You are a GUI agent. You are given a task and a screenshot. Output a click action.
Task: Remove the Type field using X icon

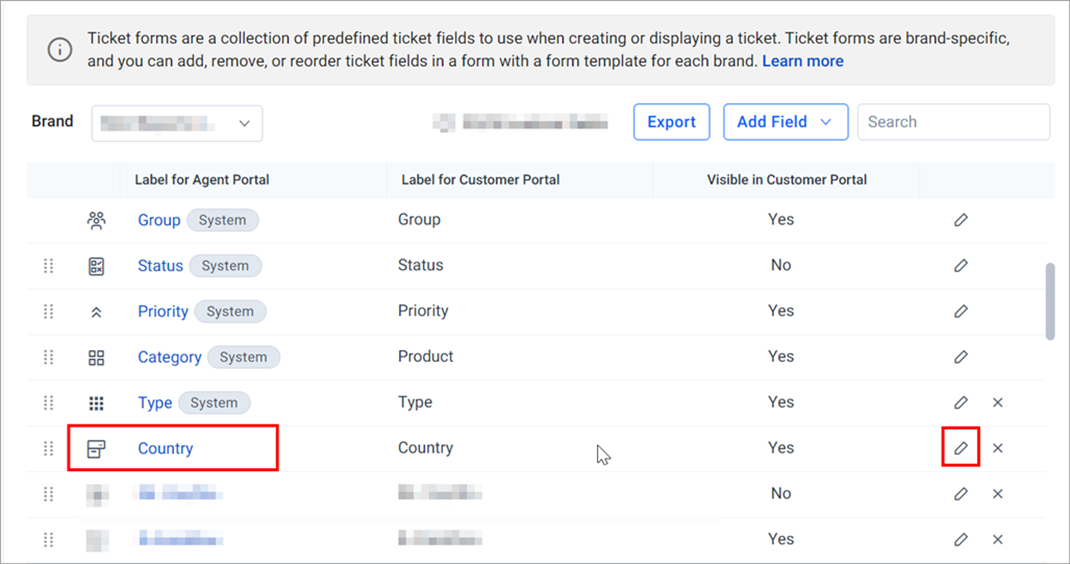coord(998,403)
